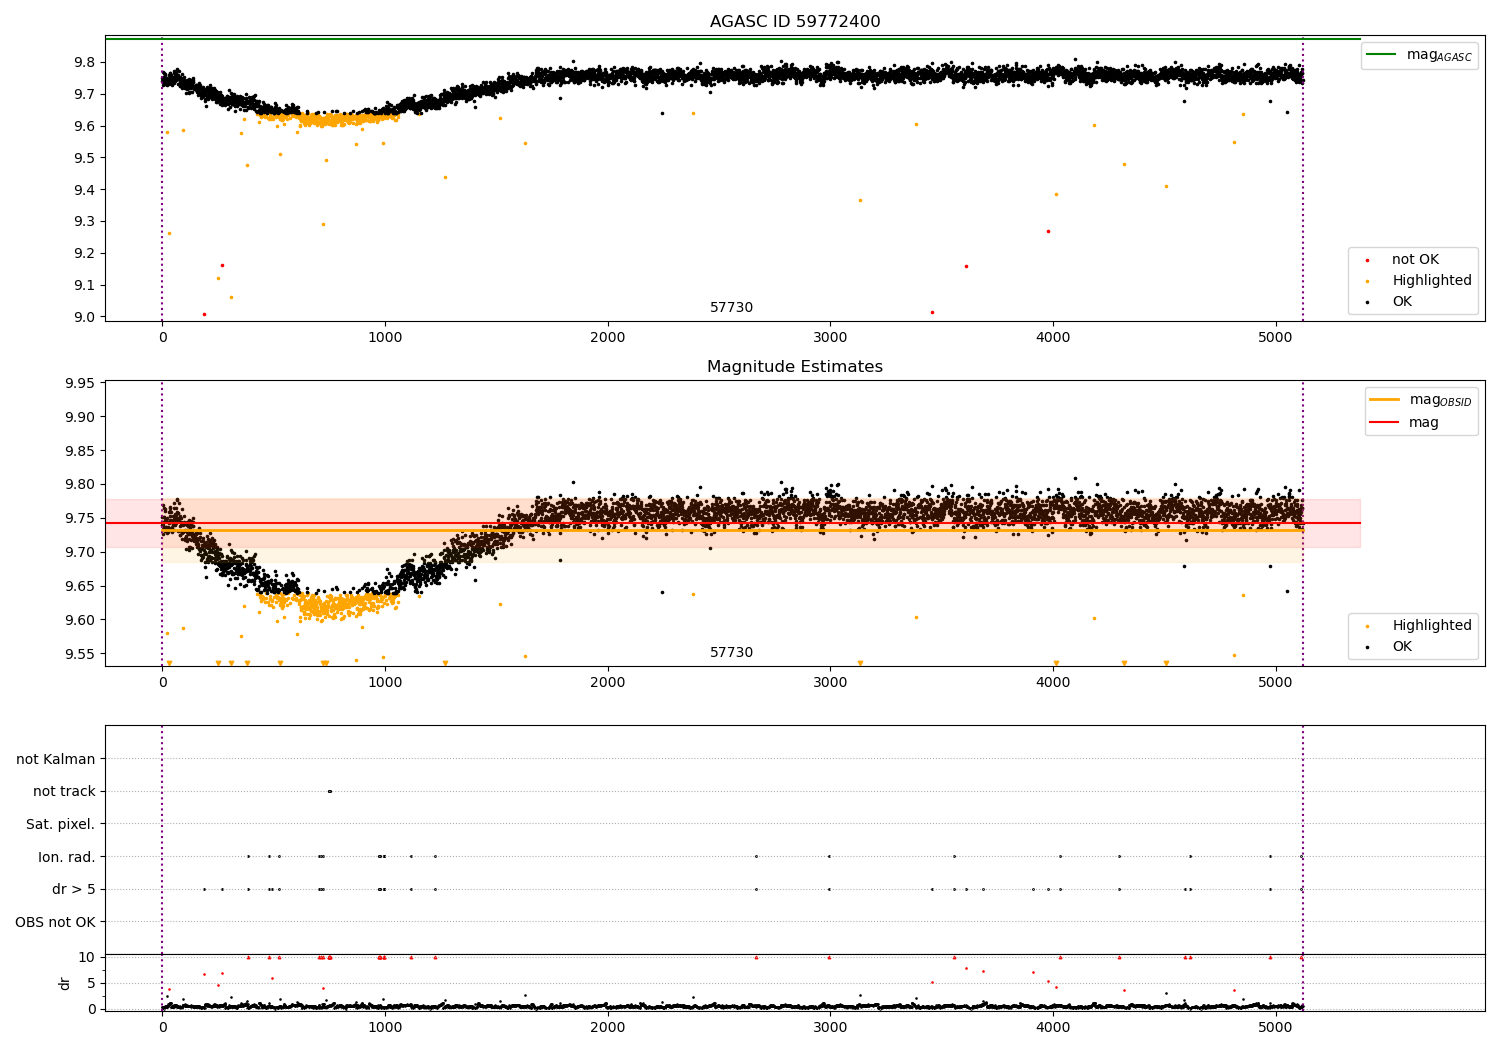Click the 5000 x-tick under the bottom plot
Viewport: 1500px width, 1050px height.
[x=1276, y=1027]
